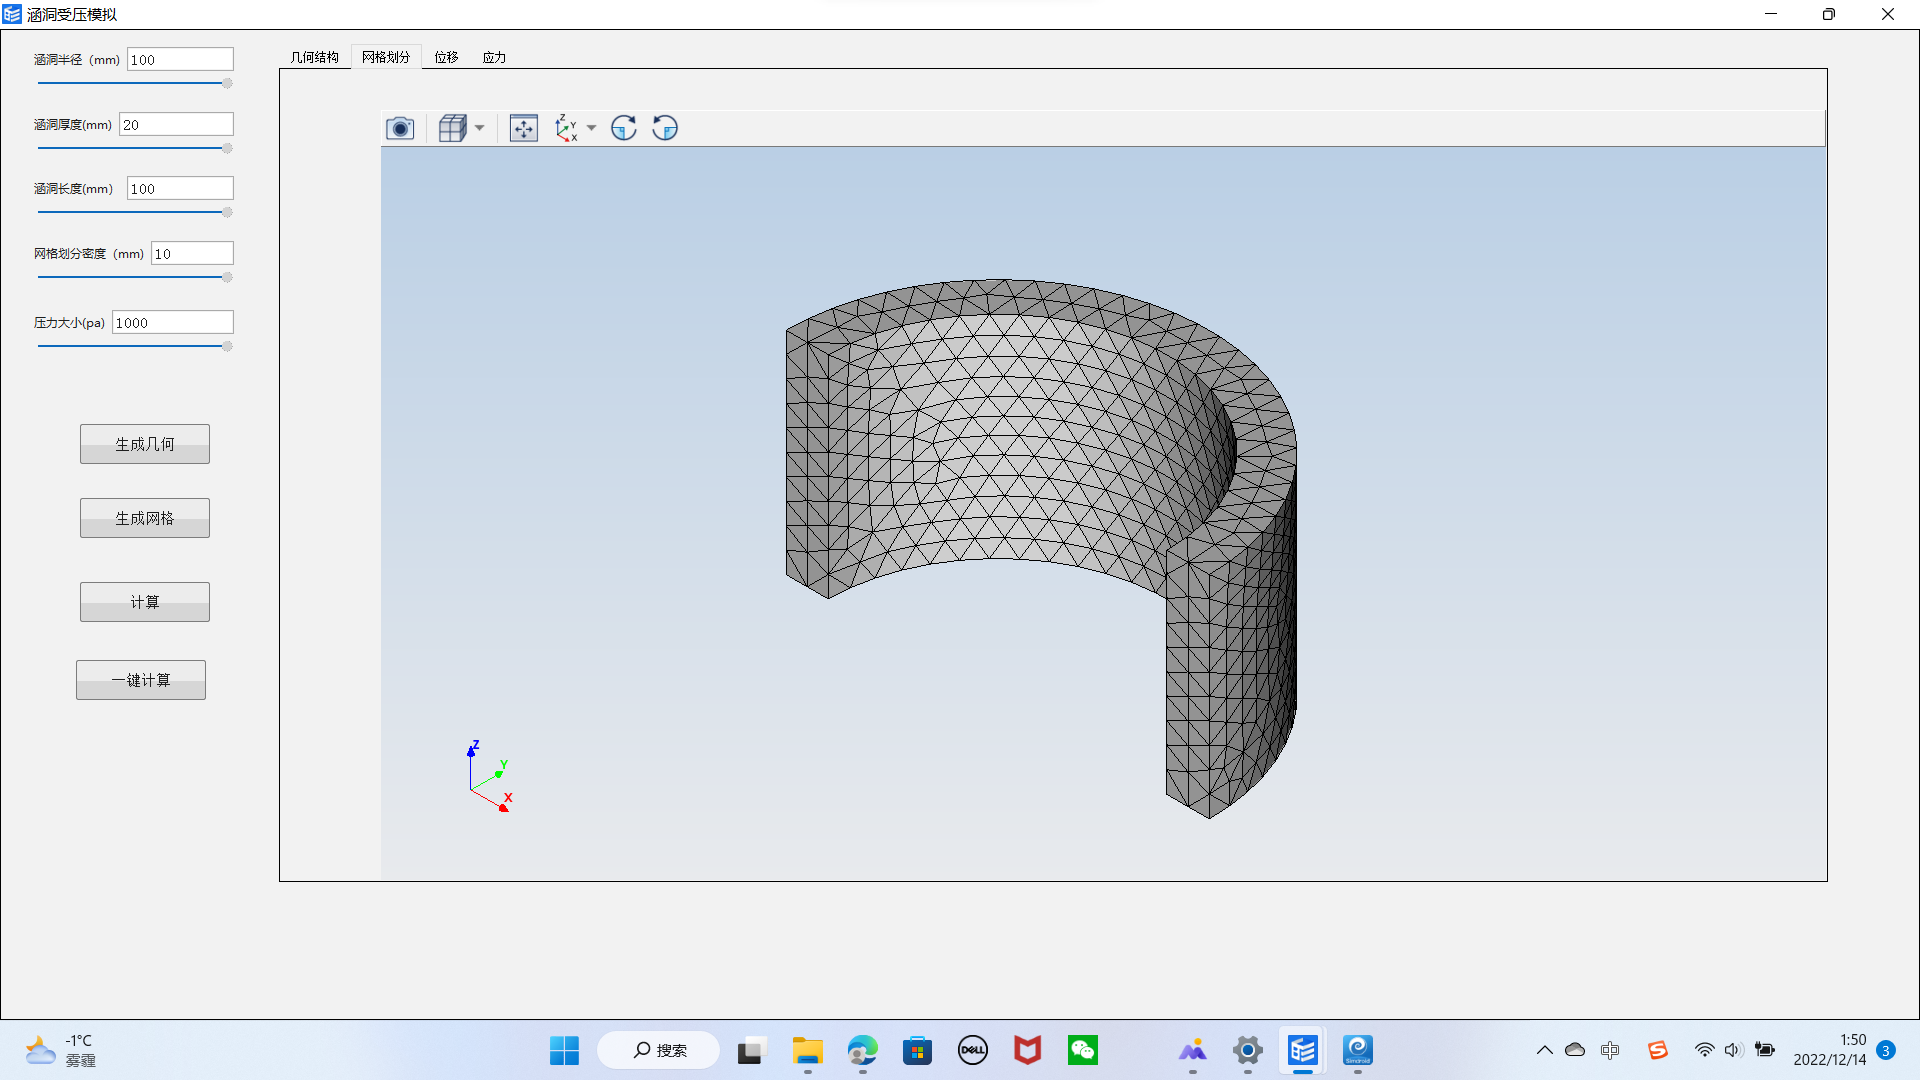Click the Task View taskbar icon
Screen dimensions: 1920x1080
point(751,1050)
